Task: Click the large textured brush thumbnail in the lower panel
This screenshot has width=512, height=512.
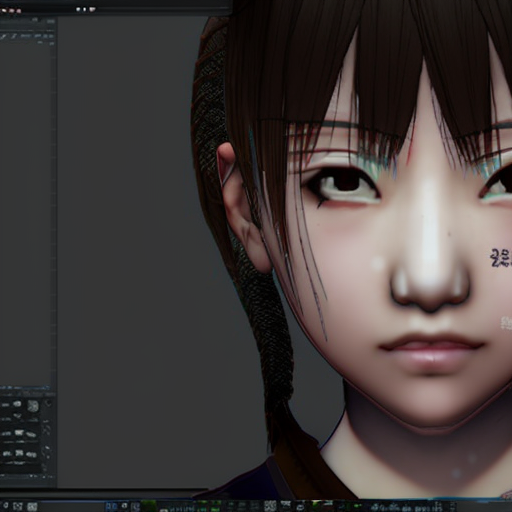Action: pos(33,406)
